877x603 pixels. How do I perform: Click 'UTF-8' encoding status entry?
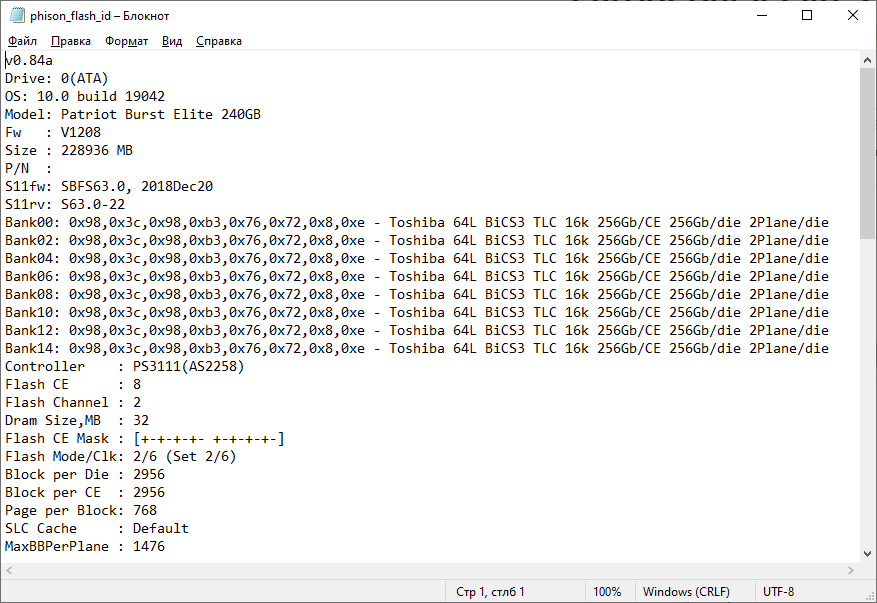coord(779,591)
